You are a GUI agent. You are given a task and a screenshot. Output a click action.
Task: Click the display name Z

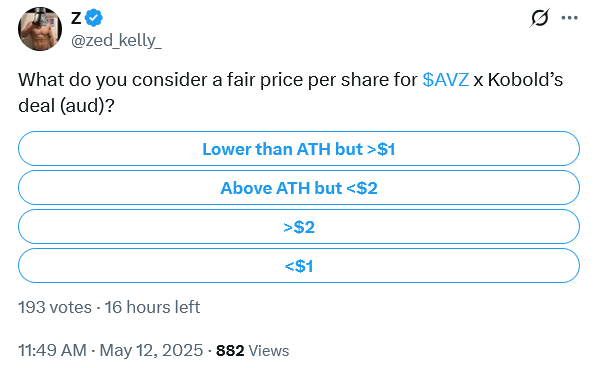pos(76,18)
